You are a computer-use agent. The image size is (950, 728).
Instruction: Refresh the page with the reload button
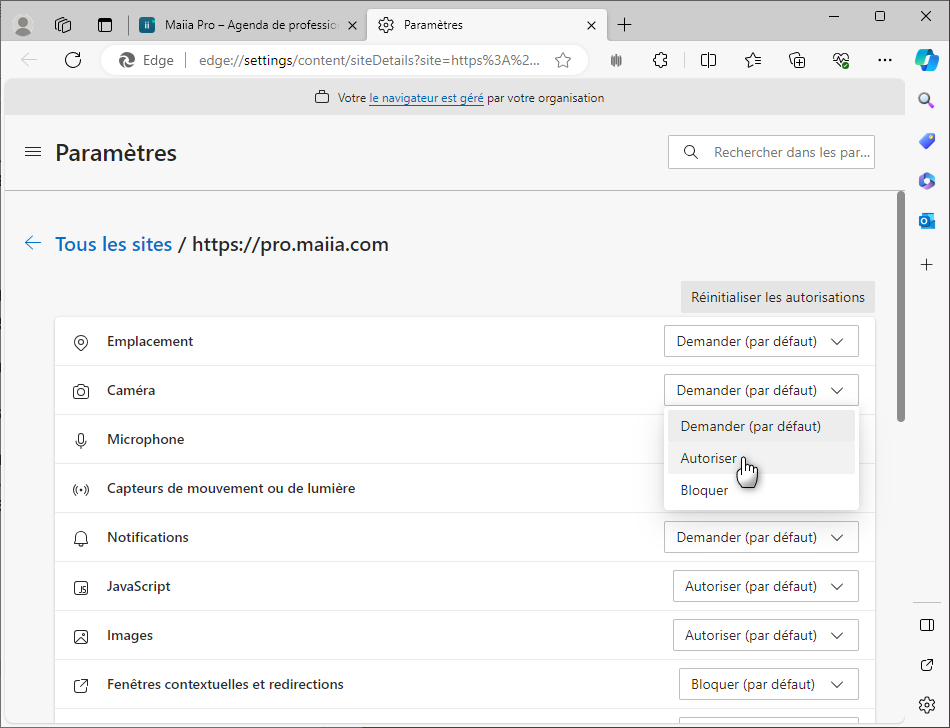click(73, 60)
